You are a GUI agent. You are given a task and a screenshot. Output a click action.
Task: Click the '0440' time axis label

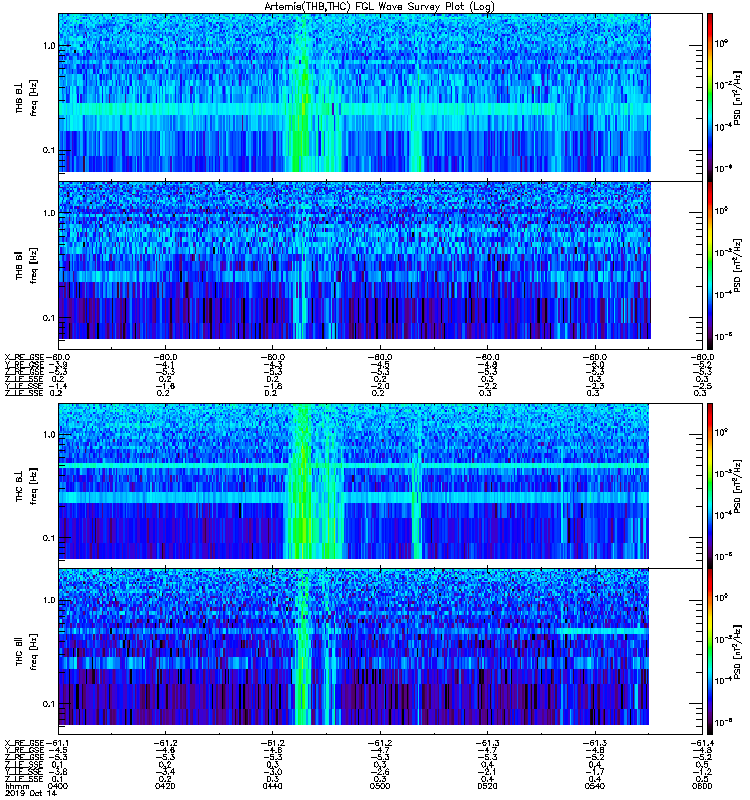(272, 786)
